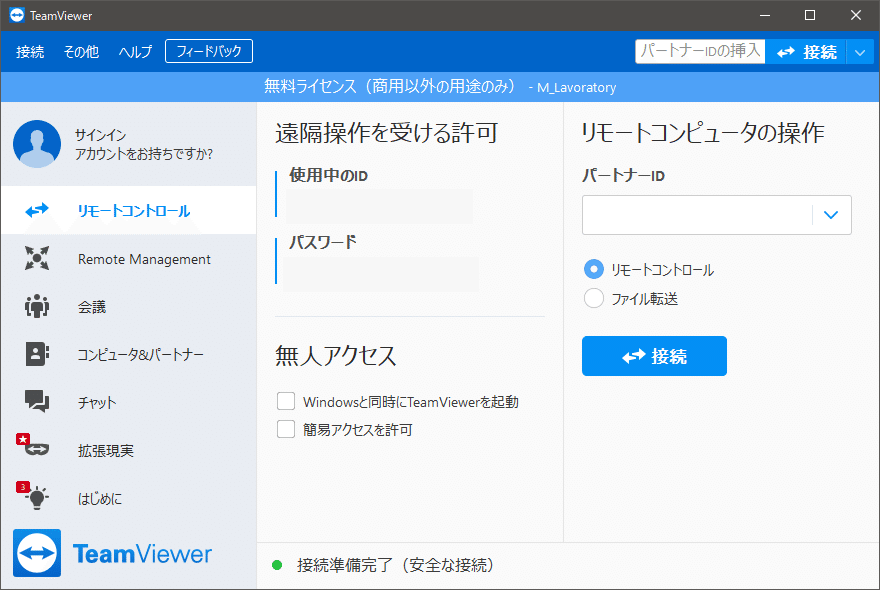
Task: Click the large blue 接続 button
Action: click(x=654, y=356)
